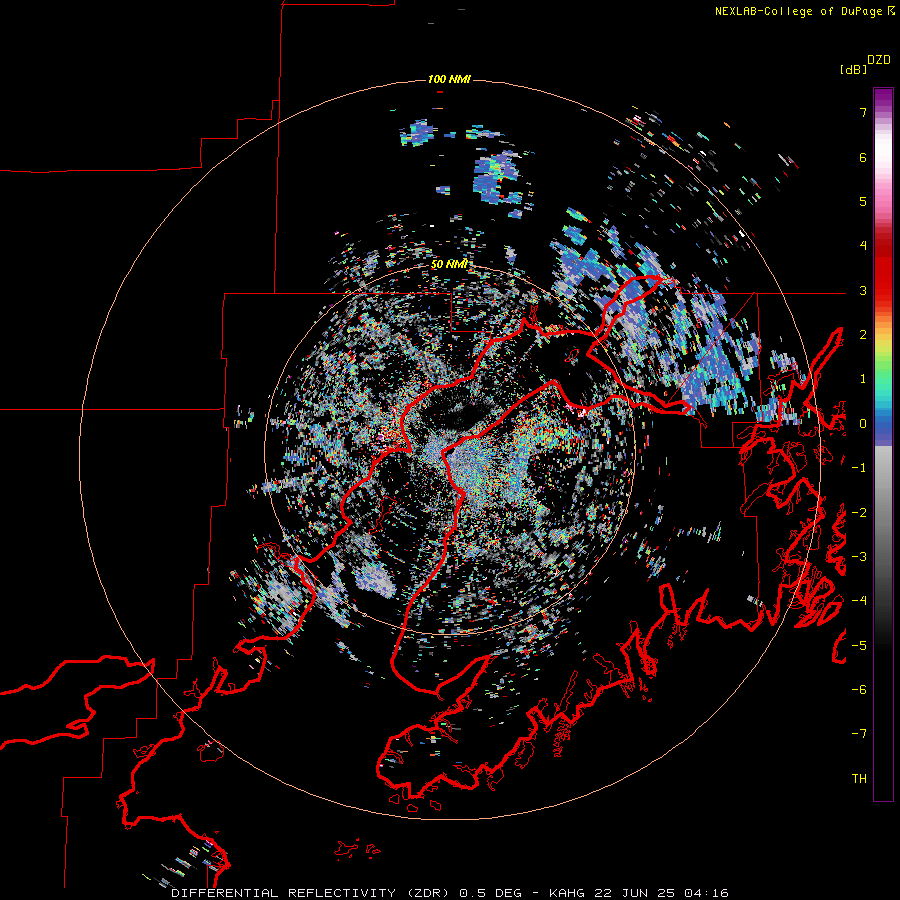The height and width of the screenshot is (900, 900).
Task: Click the ZDR color bar legend
Action: [x=883, y=444]
